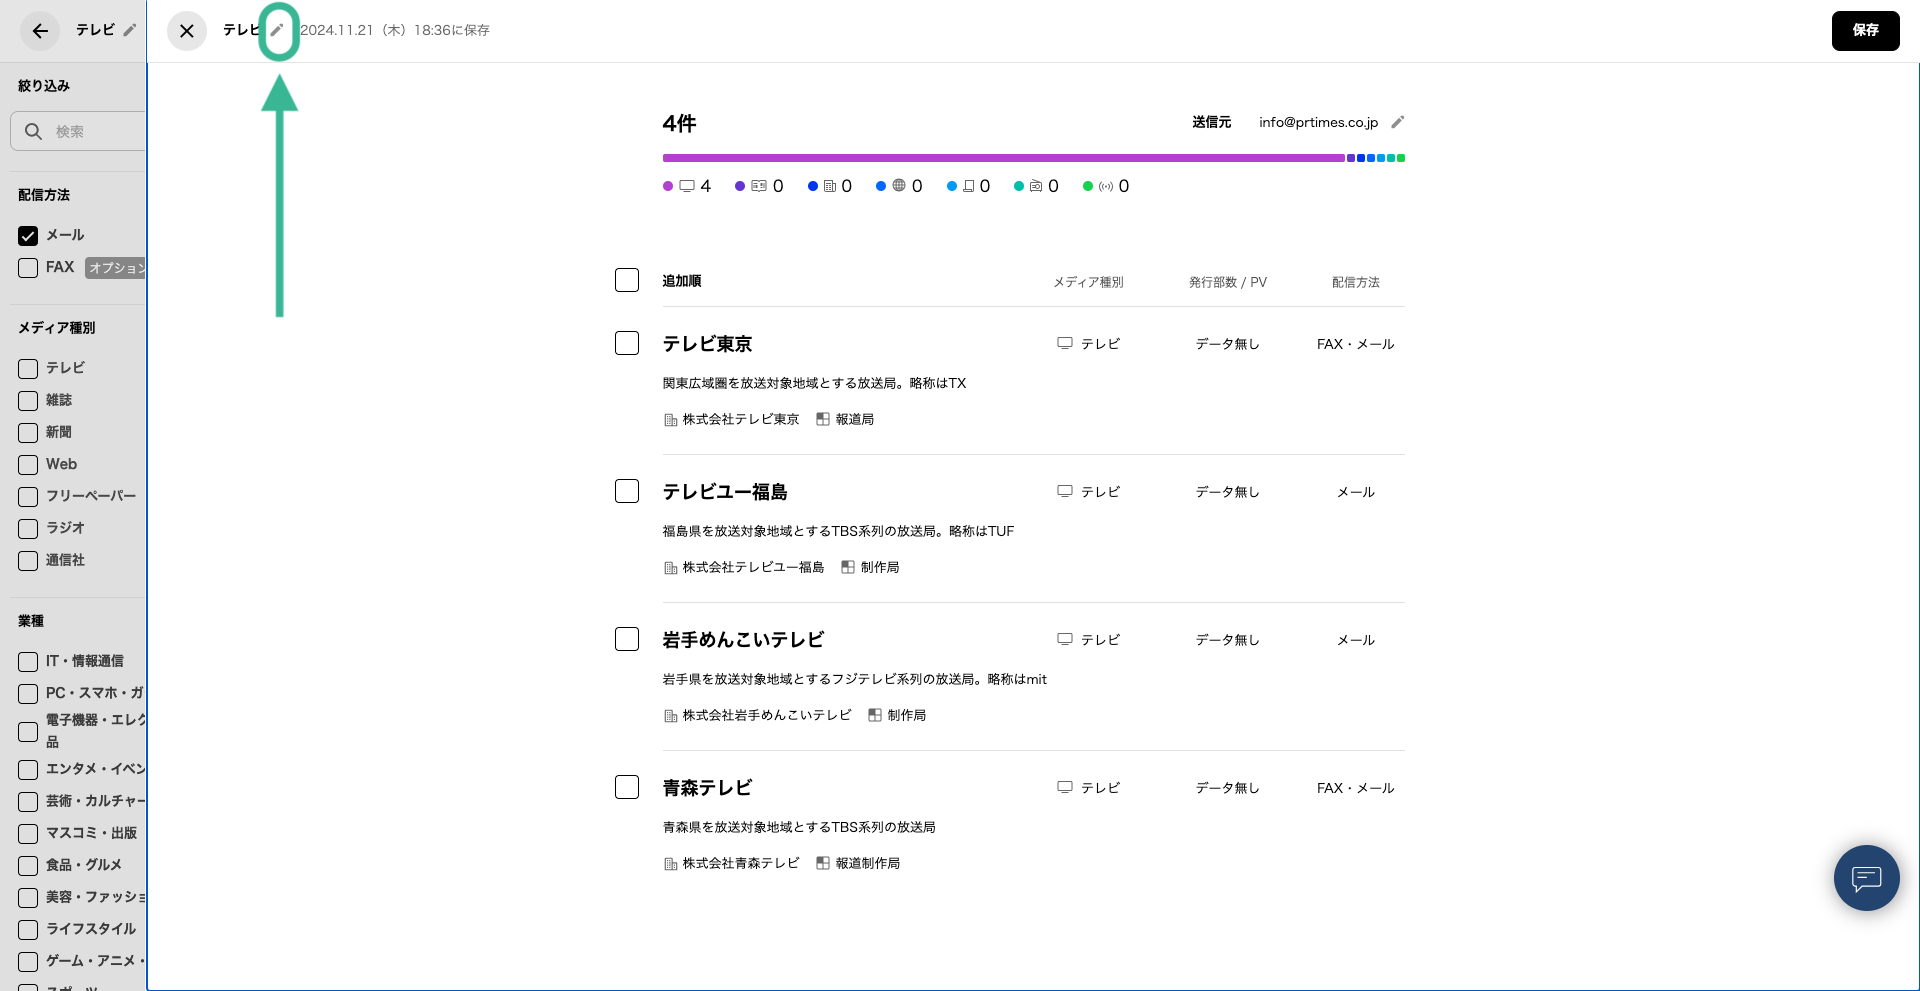
Task: Check the フリーペーパー media filter
Action: click(x=28, y=497)
